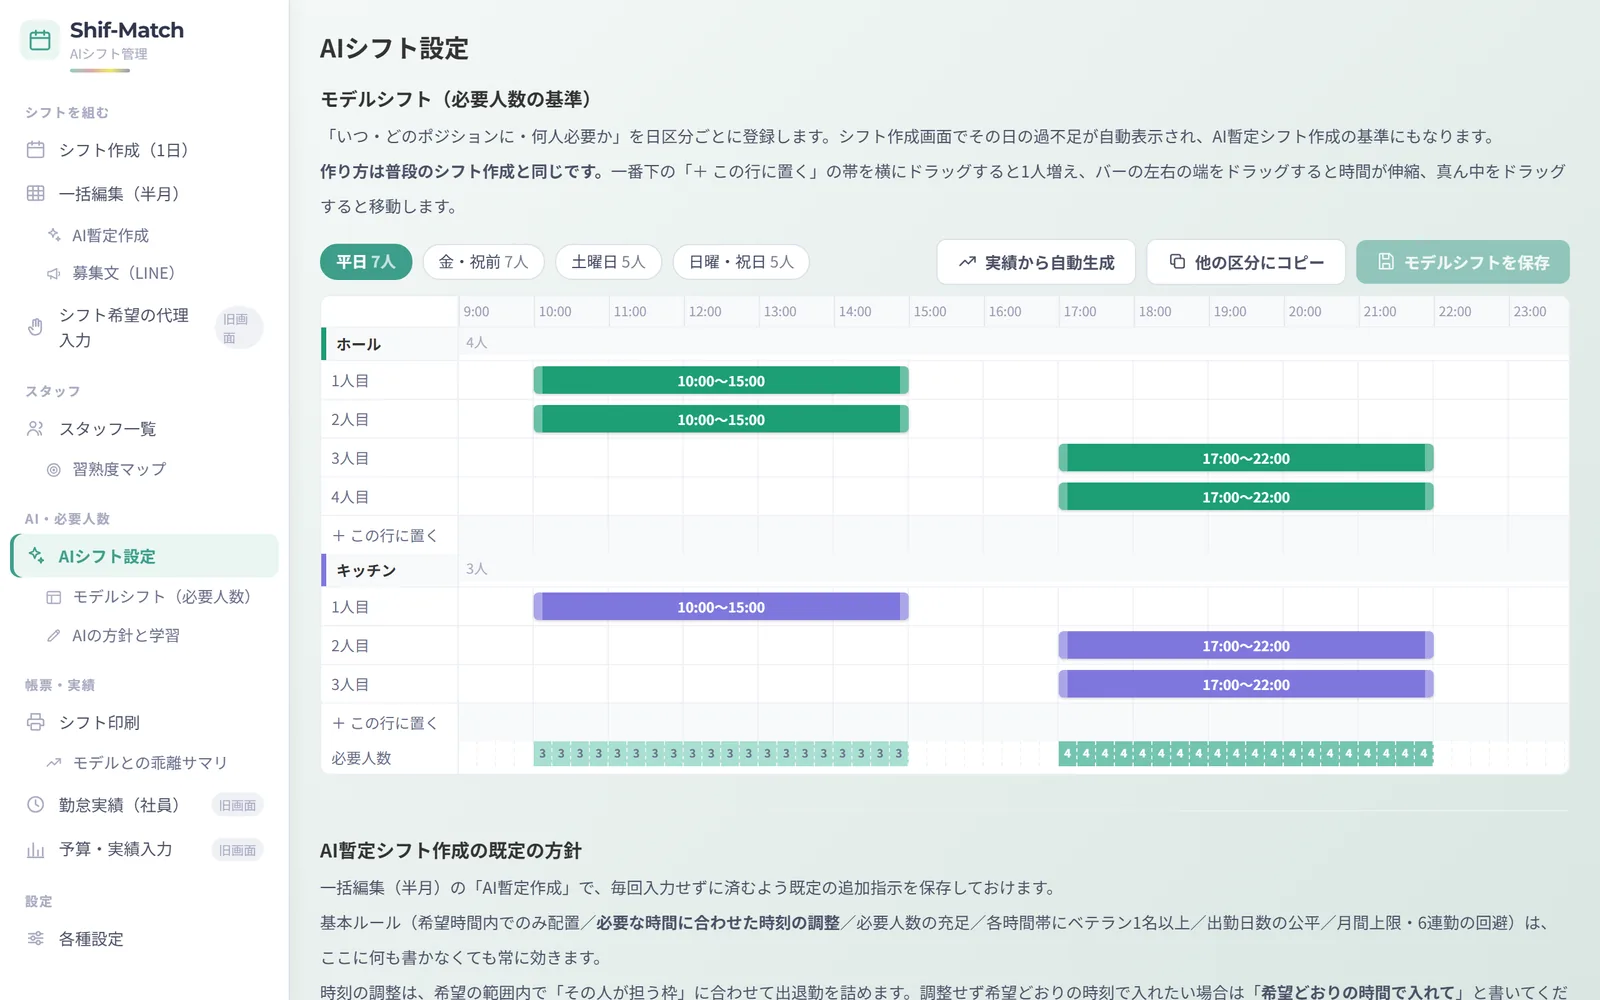The image size is (1600, 1000).
Task: Click the 他の区分にコピー button
Action: (x=1246, y=262)
